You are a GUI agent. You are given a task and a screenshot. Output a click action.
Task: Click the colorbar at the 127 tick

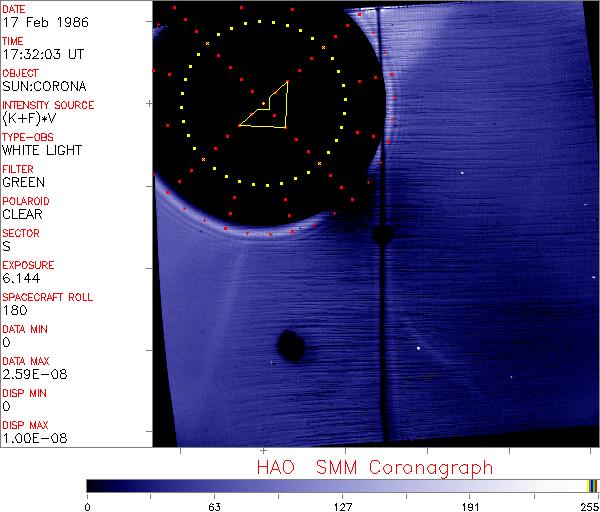pyautogui.click(x=342, y=485)
